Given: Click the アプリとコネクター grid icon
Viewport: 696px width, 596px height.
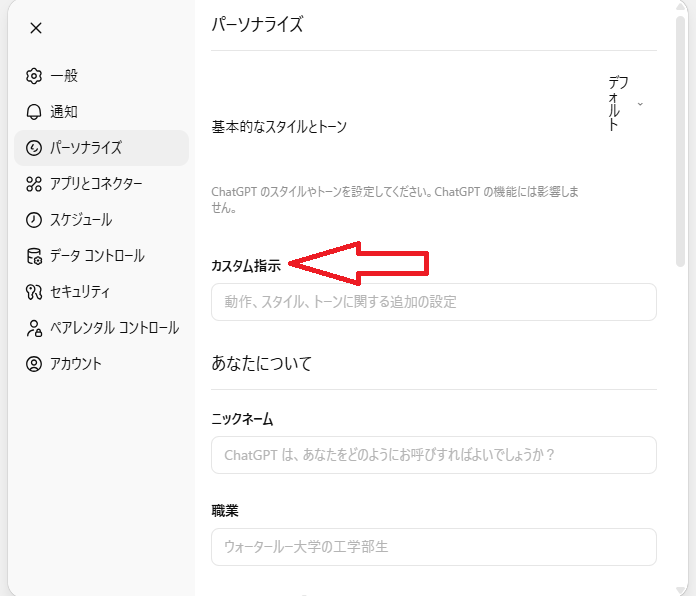Looking at the screenshot, I should point(34,184).
